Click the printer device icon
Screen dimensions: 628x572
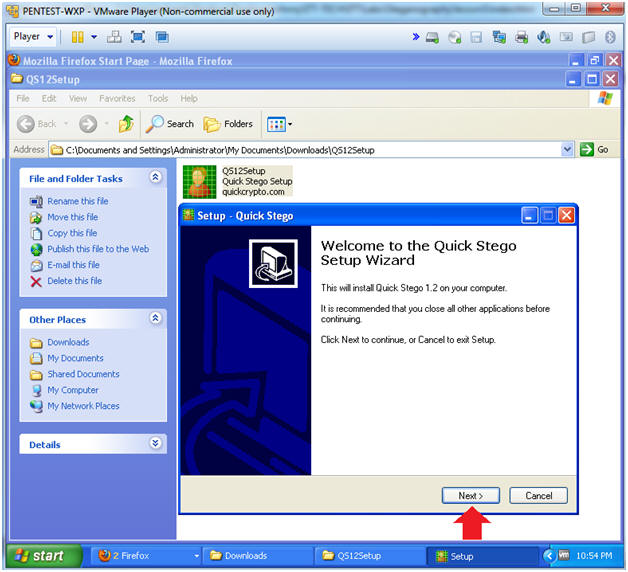(x=521, y=38)
